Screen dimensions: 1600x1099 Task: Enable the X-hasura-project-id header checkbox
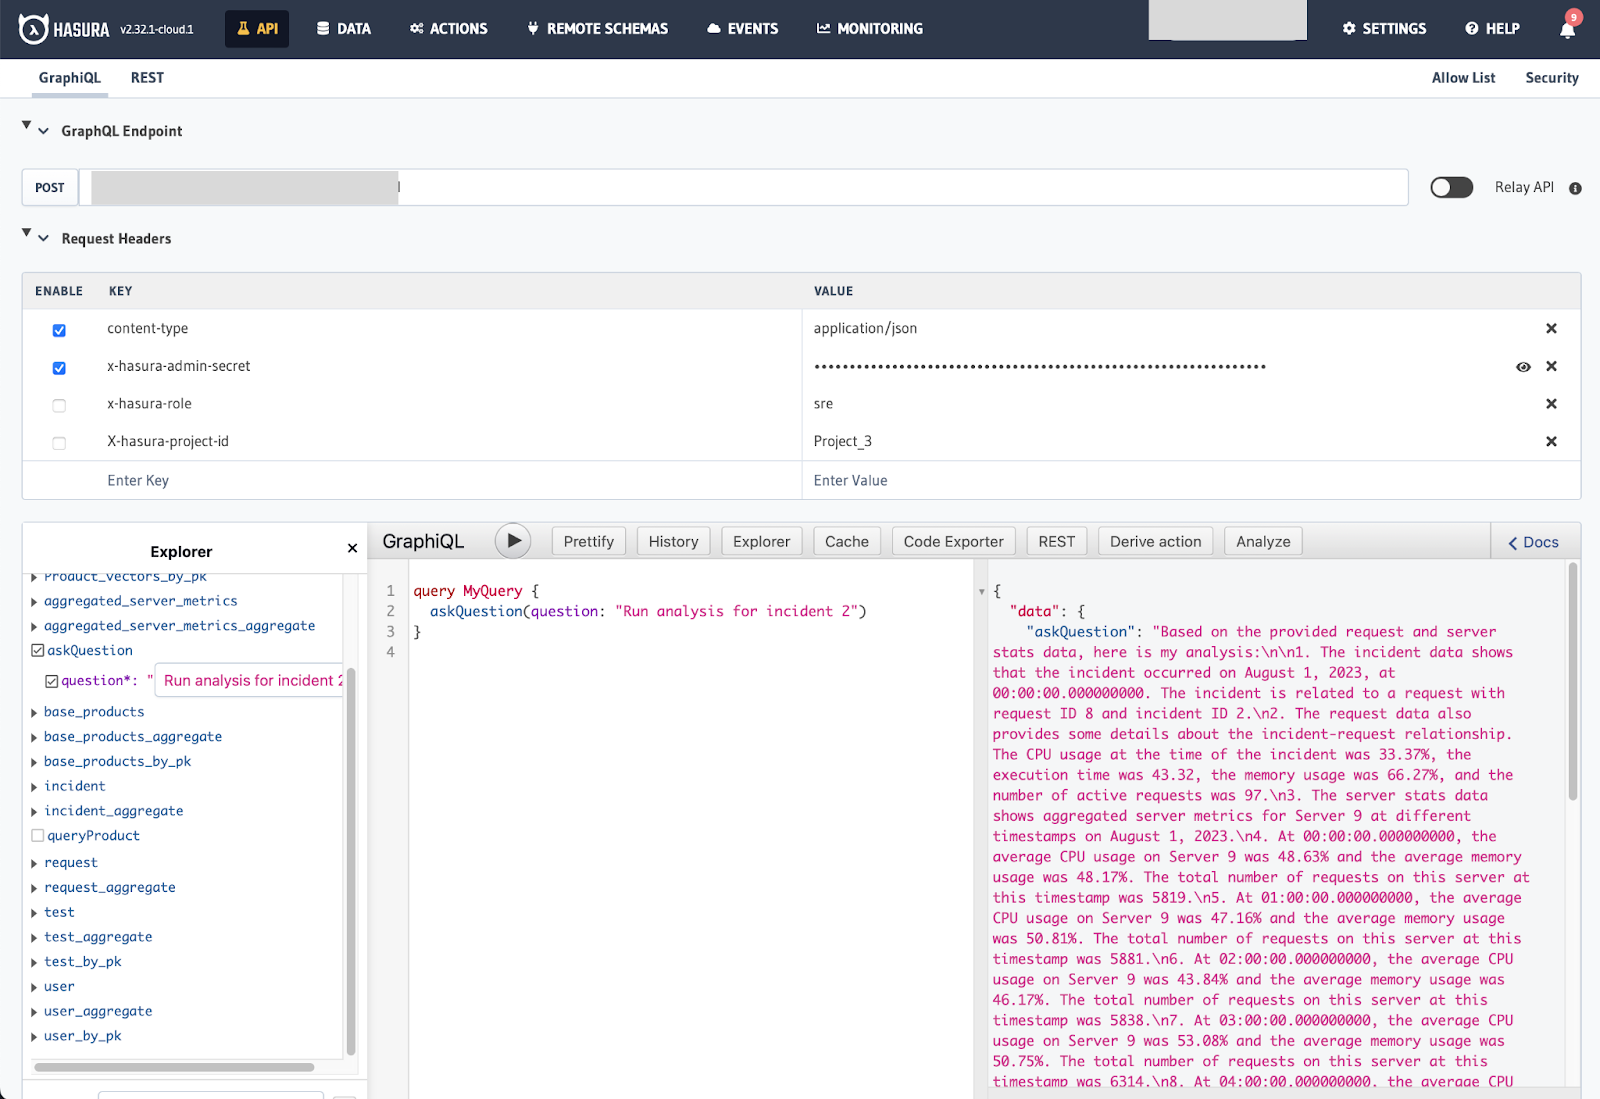(59, 443)
